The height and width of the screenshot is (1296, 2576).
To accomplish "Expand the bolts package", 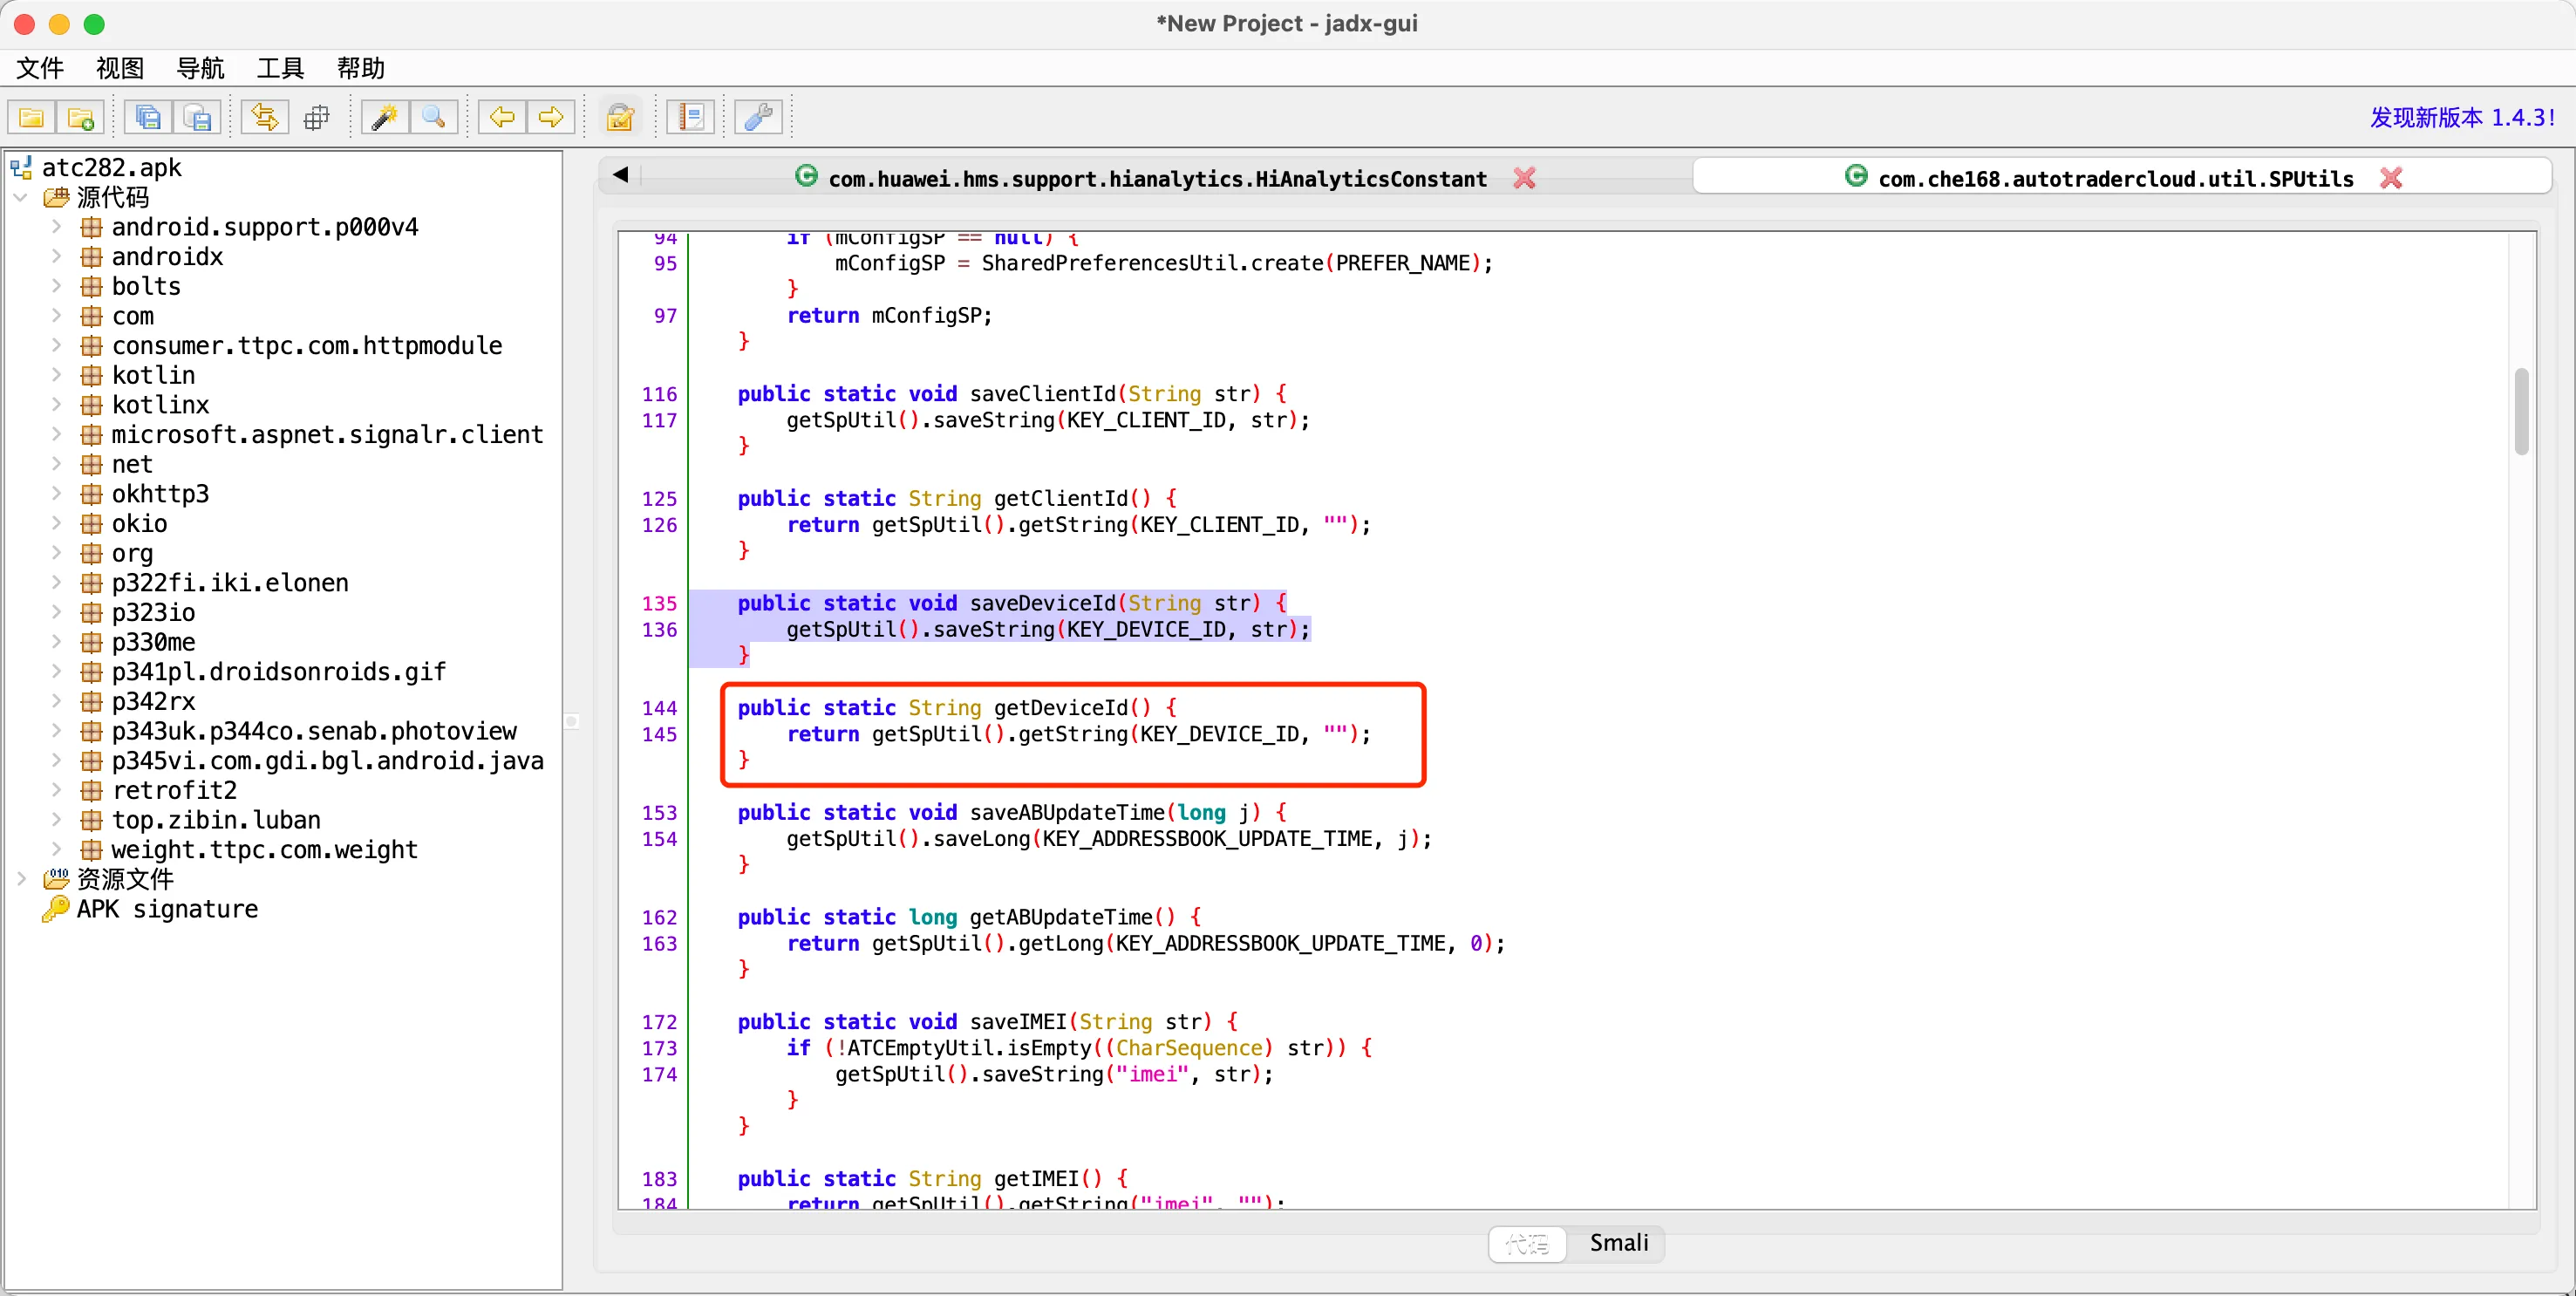I will tap(57, 286).
